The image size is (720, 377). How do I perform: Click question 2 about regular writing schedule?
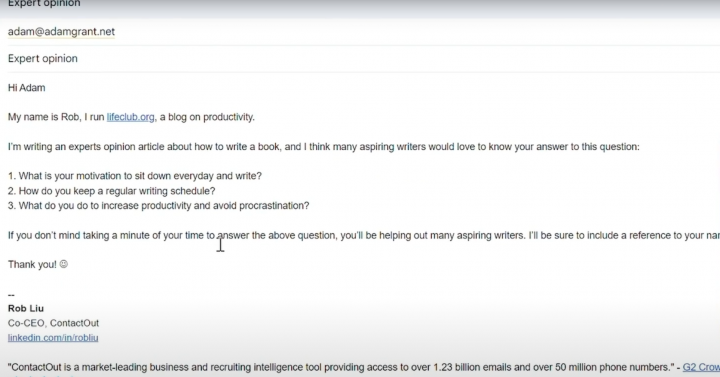[111, 191]
